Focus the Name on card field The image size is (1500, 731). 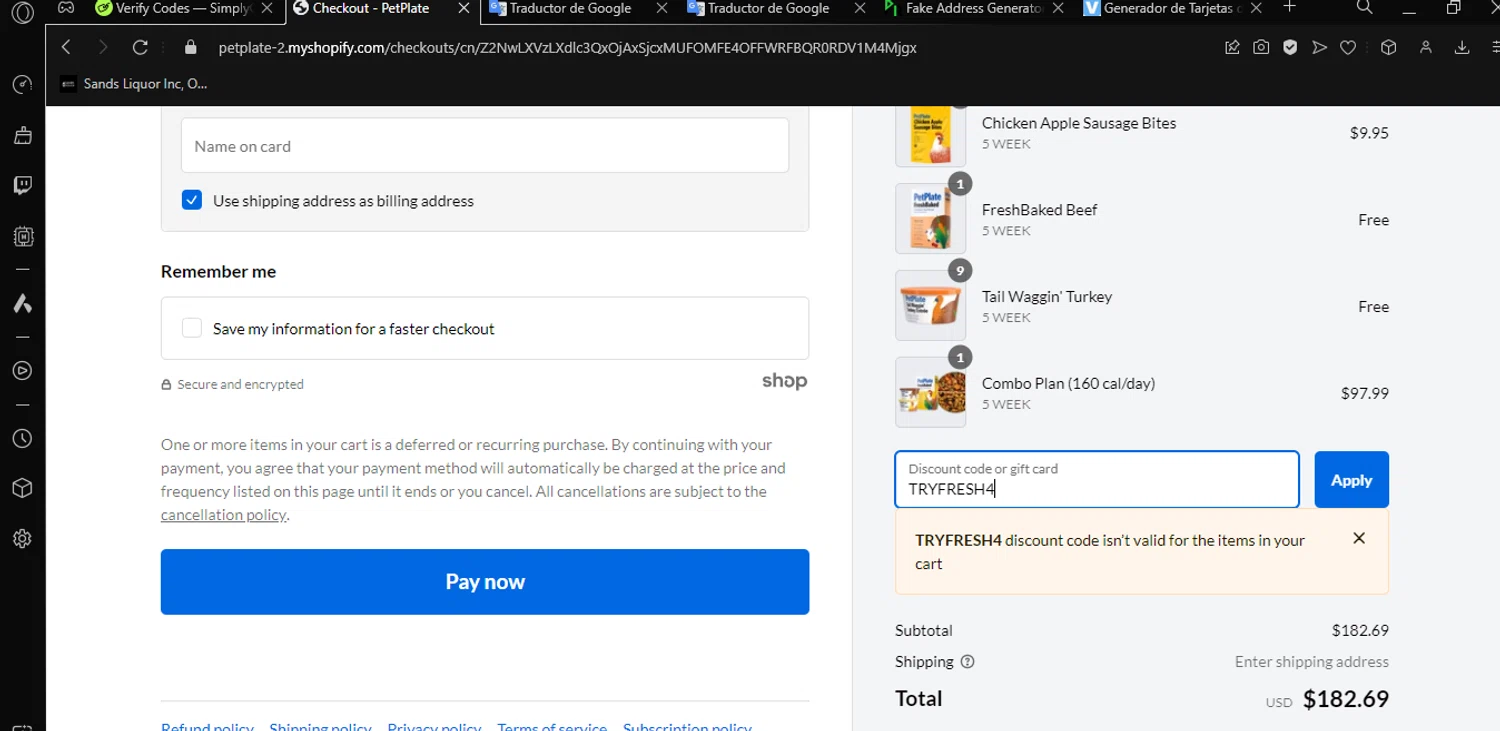(485, 146)
